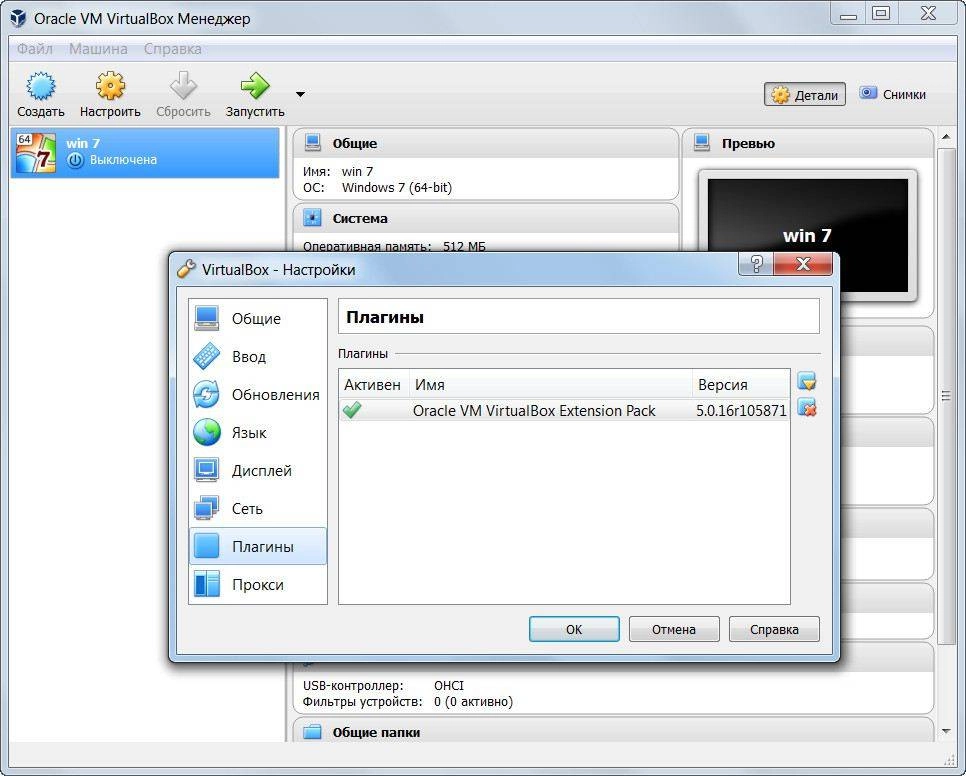Select Язык globe settings category
This screenshot has height=776, width=966.
coord(258,433)
